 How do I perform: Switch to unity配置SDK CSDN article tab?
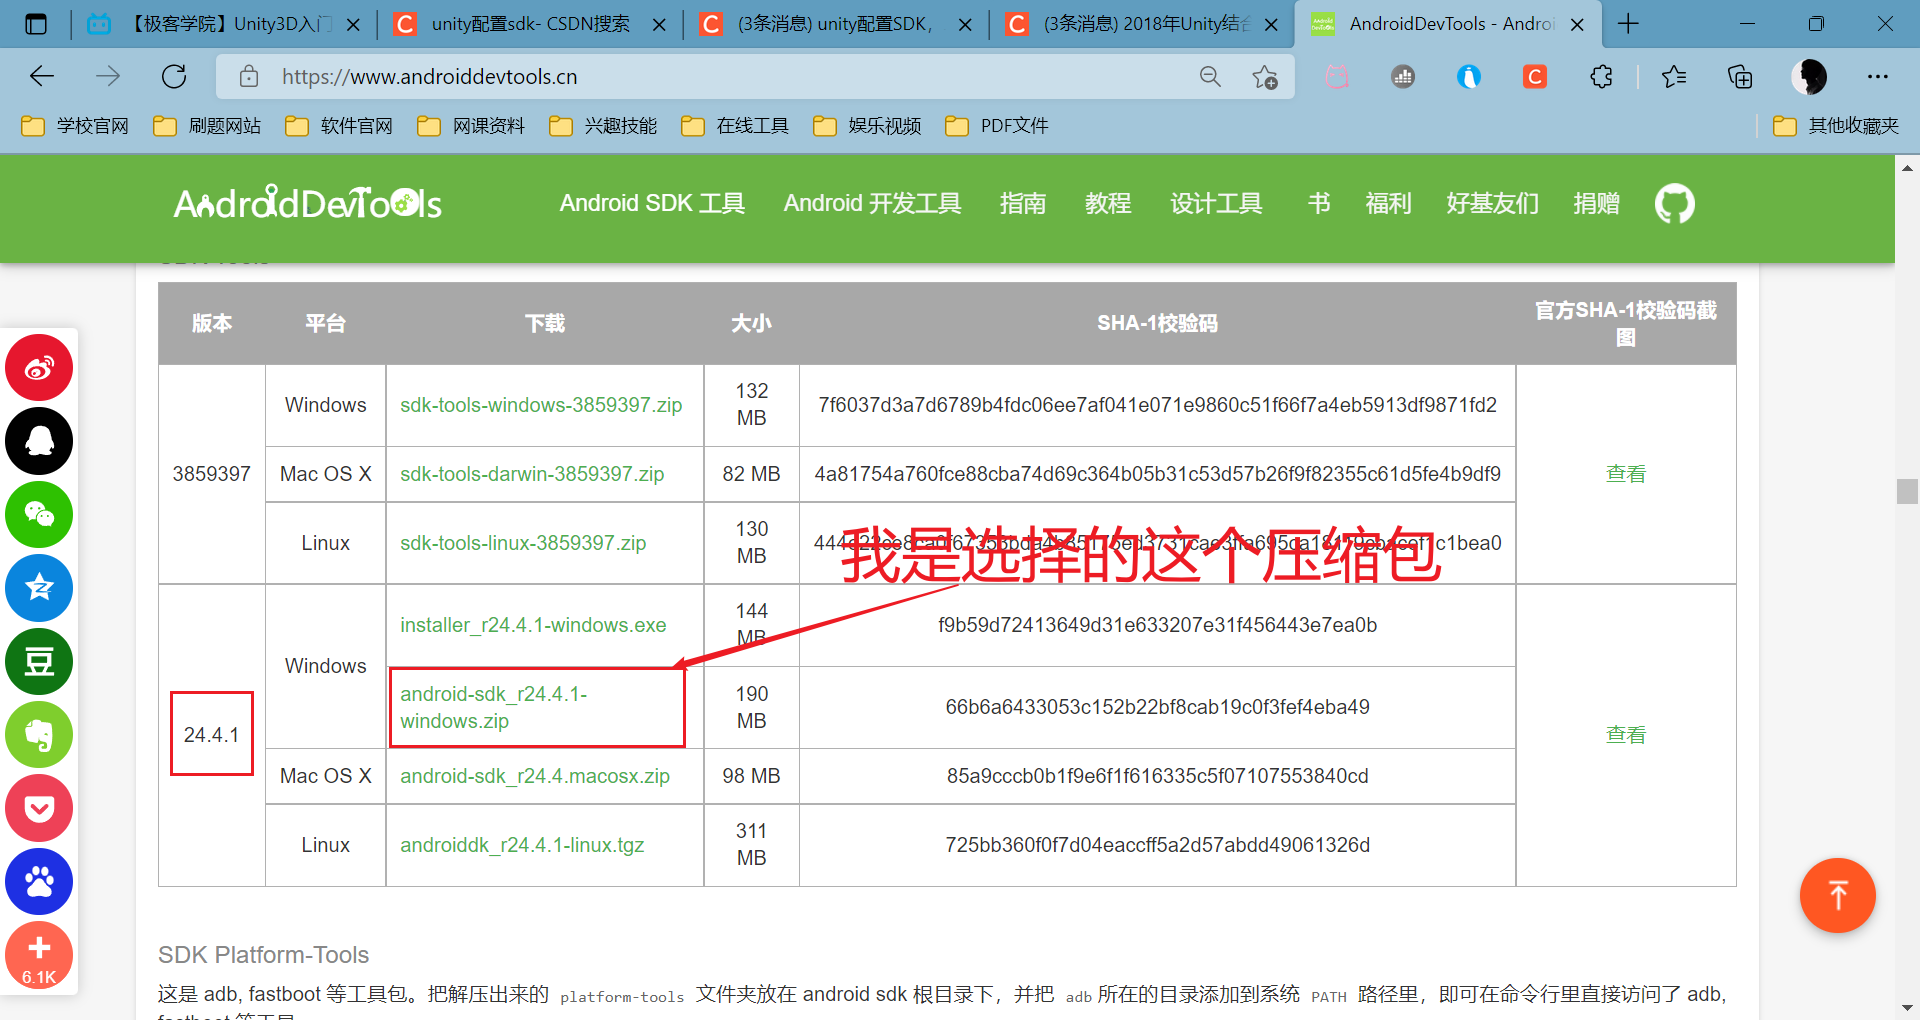click(x=835, y=24)
